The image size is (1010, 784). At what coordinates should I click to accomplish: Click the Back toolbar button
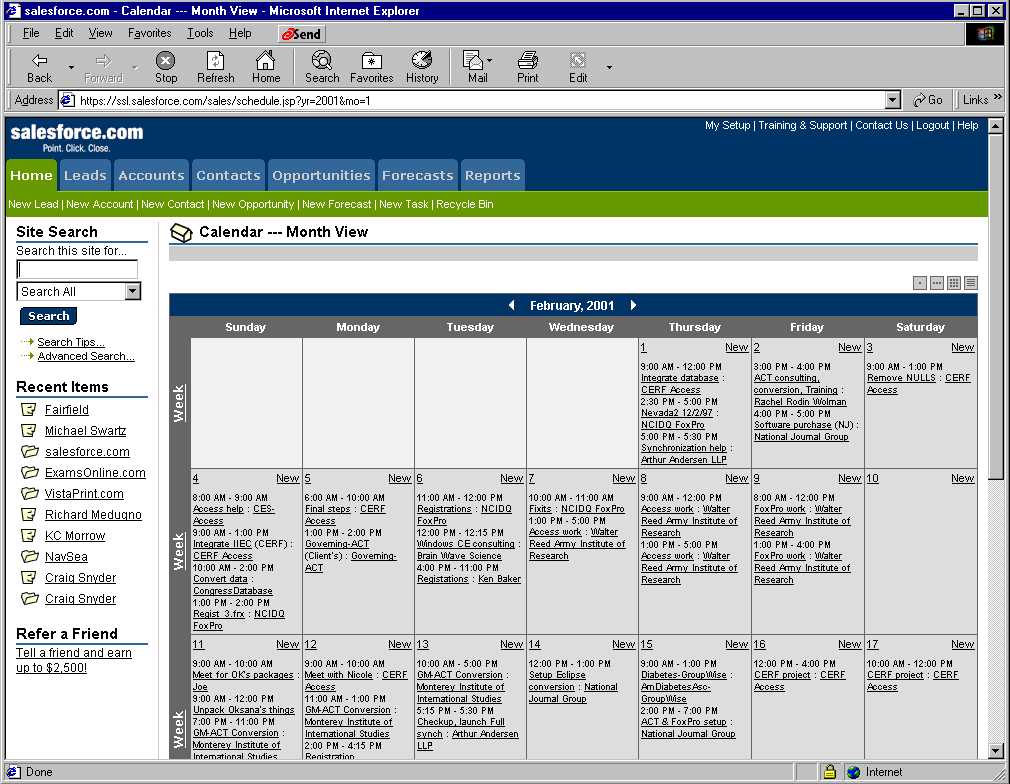[39, 67]
